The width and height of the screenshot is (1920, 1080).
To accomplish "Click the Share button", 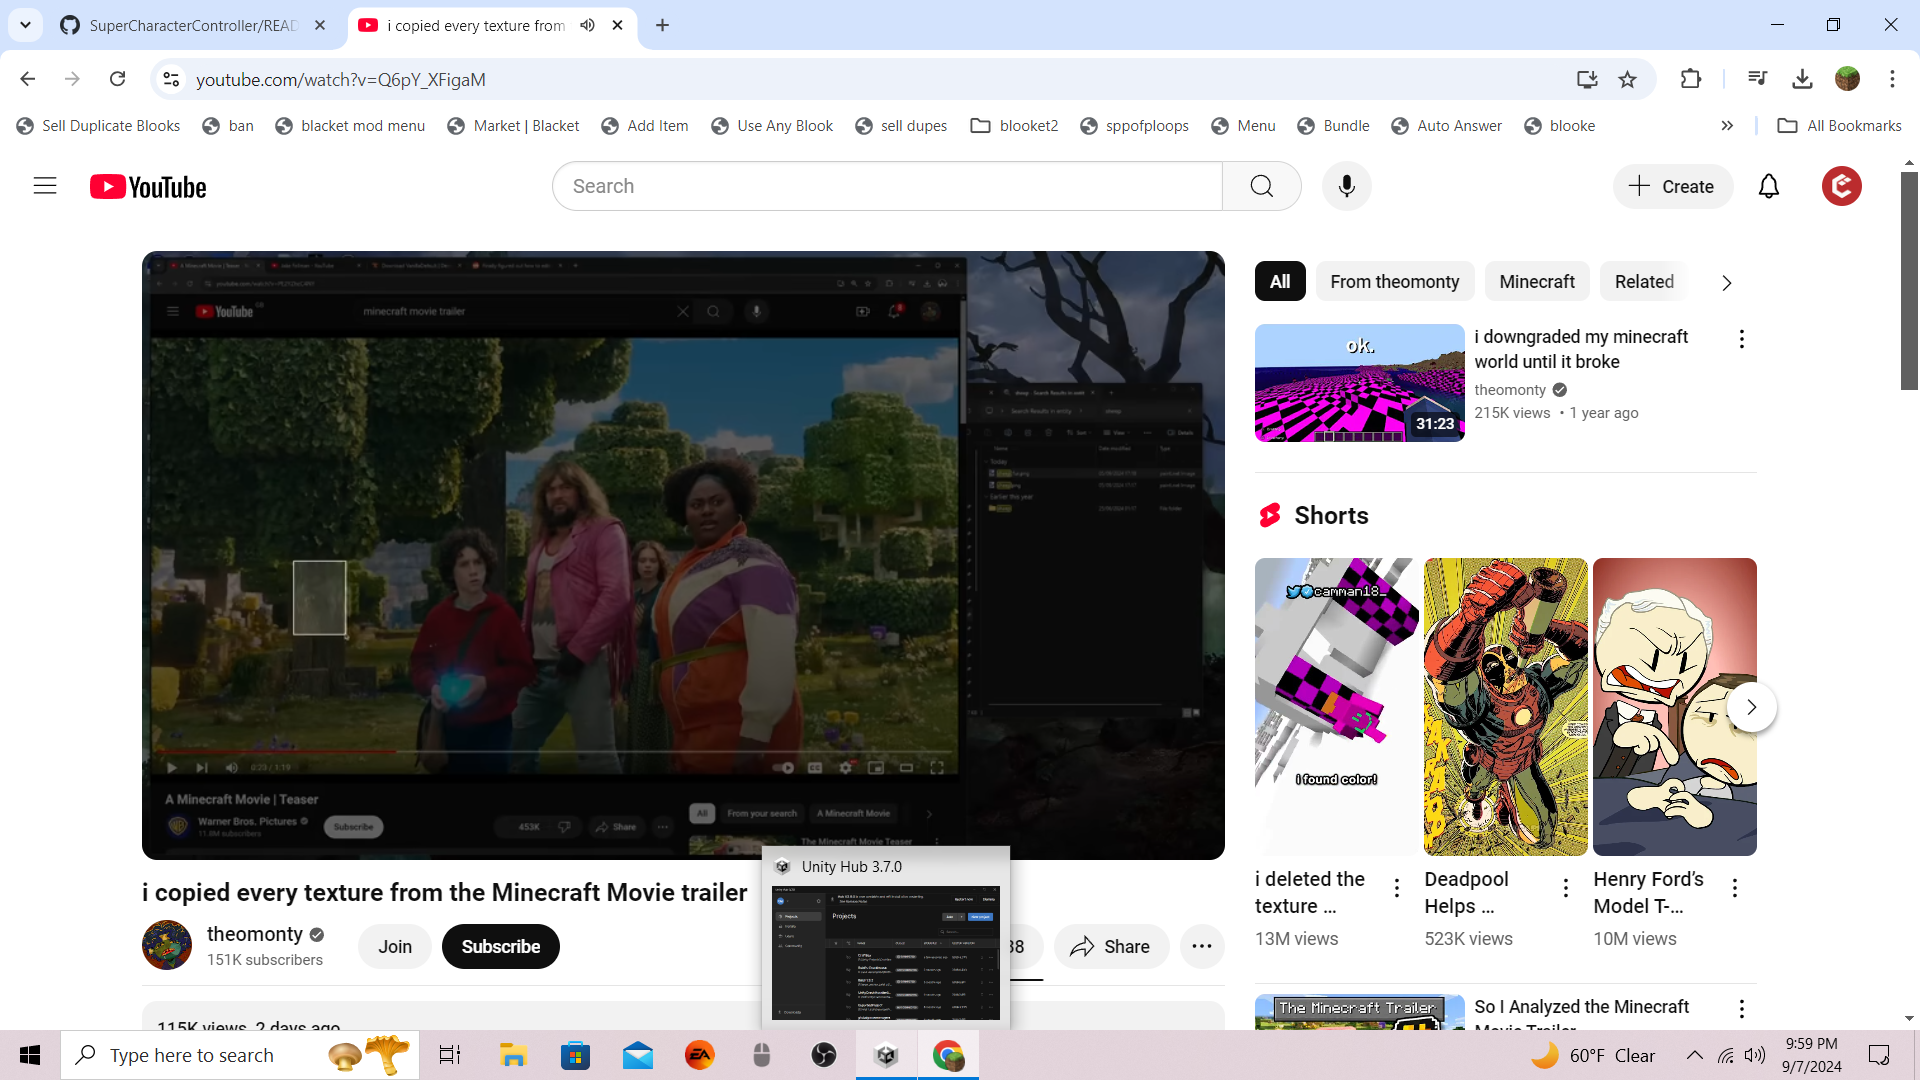I will click(1110, 946).
